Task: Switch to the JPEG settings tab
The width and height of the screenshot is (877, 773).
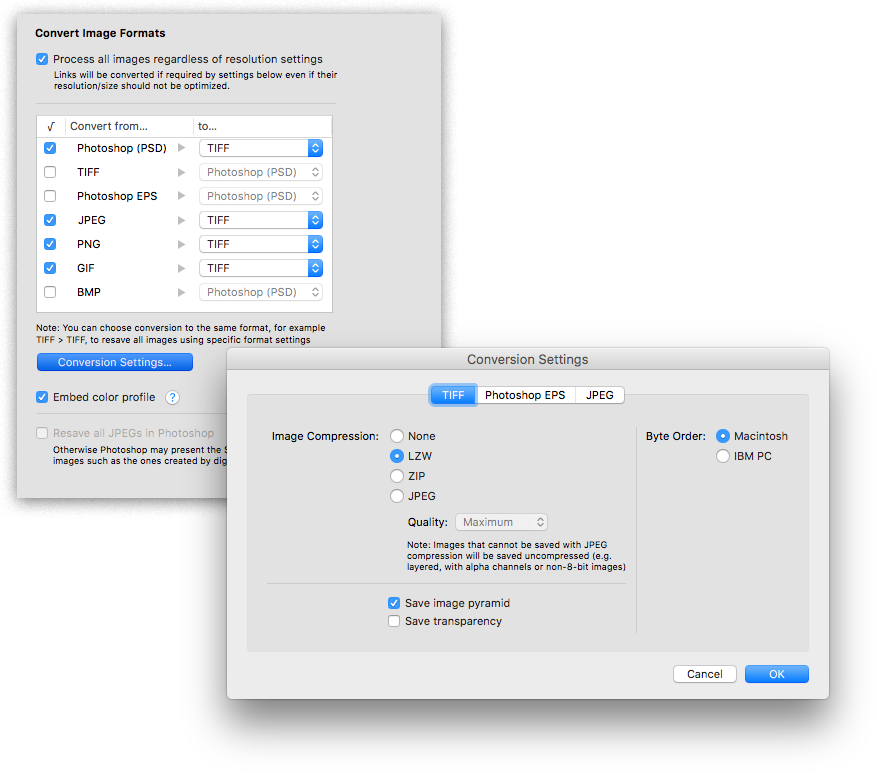Action: [x=600, y=395]
